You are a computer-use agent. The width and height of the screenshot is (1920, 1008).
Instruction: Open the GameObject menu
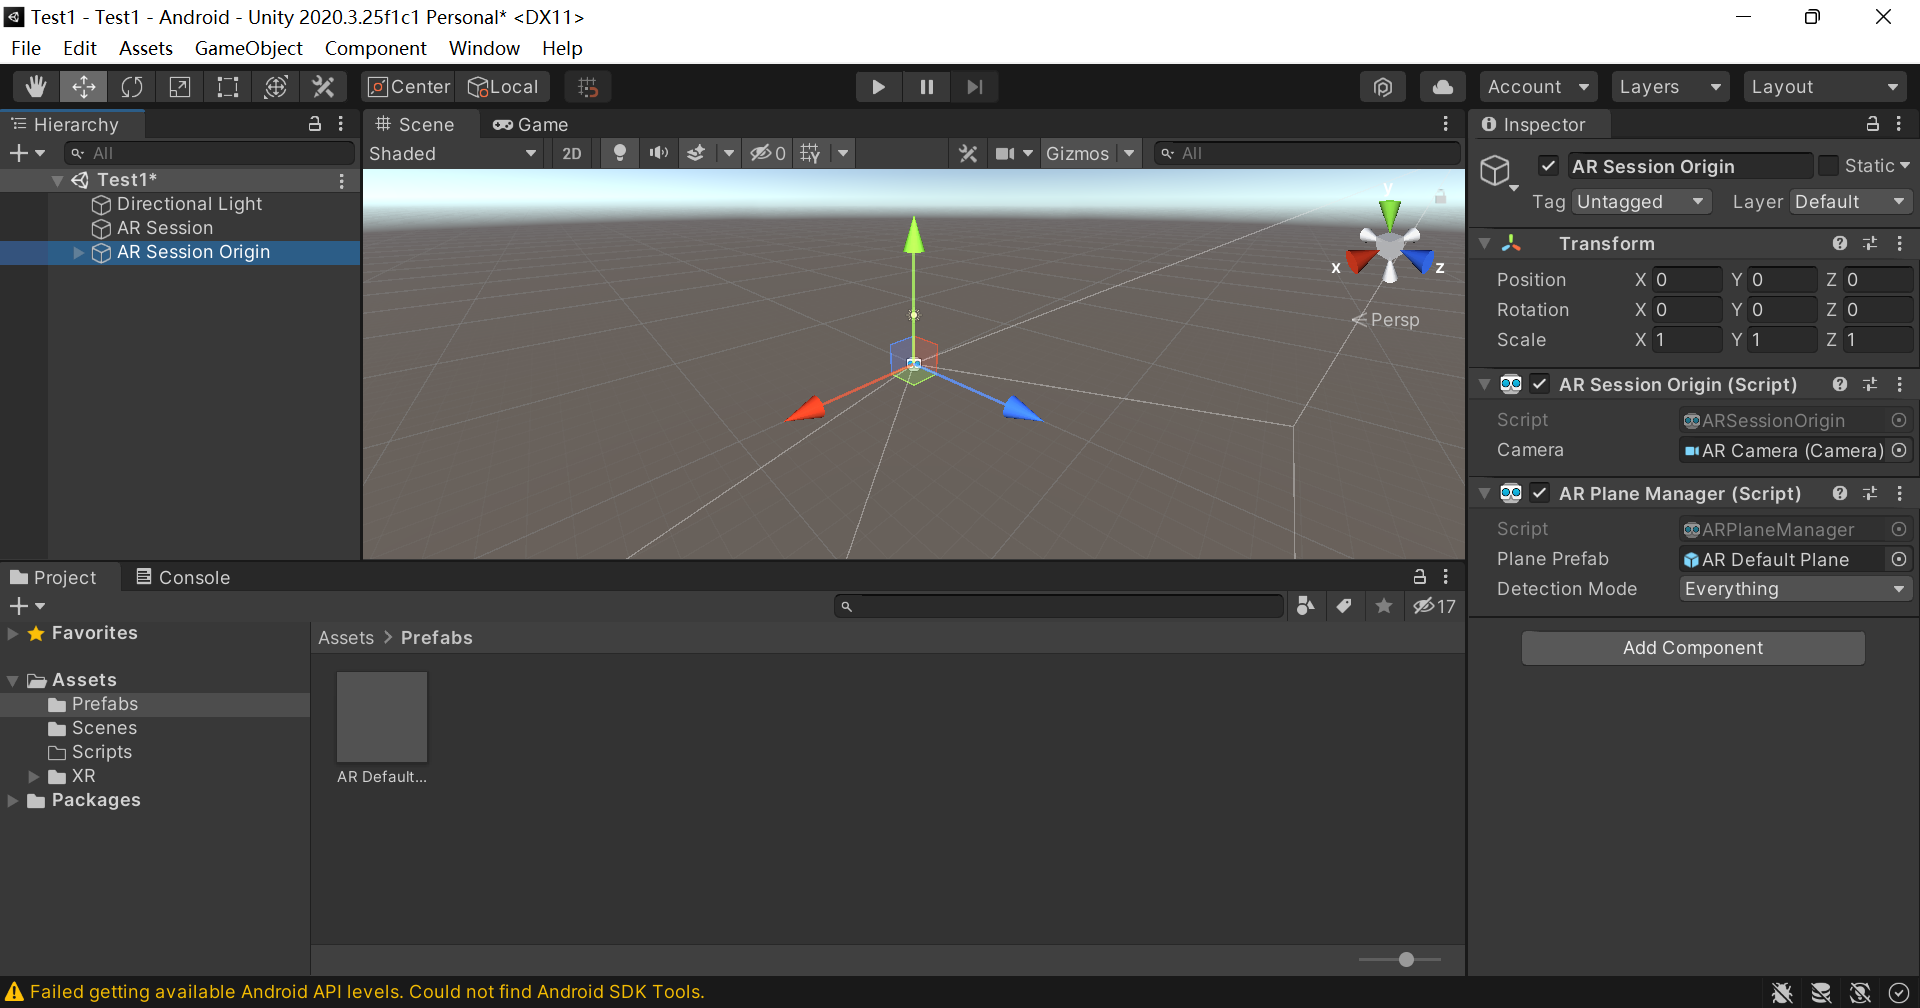[248, 48]
